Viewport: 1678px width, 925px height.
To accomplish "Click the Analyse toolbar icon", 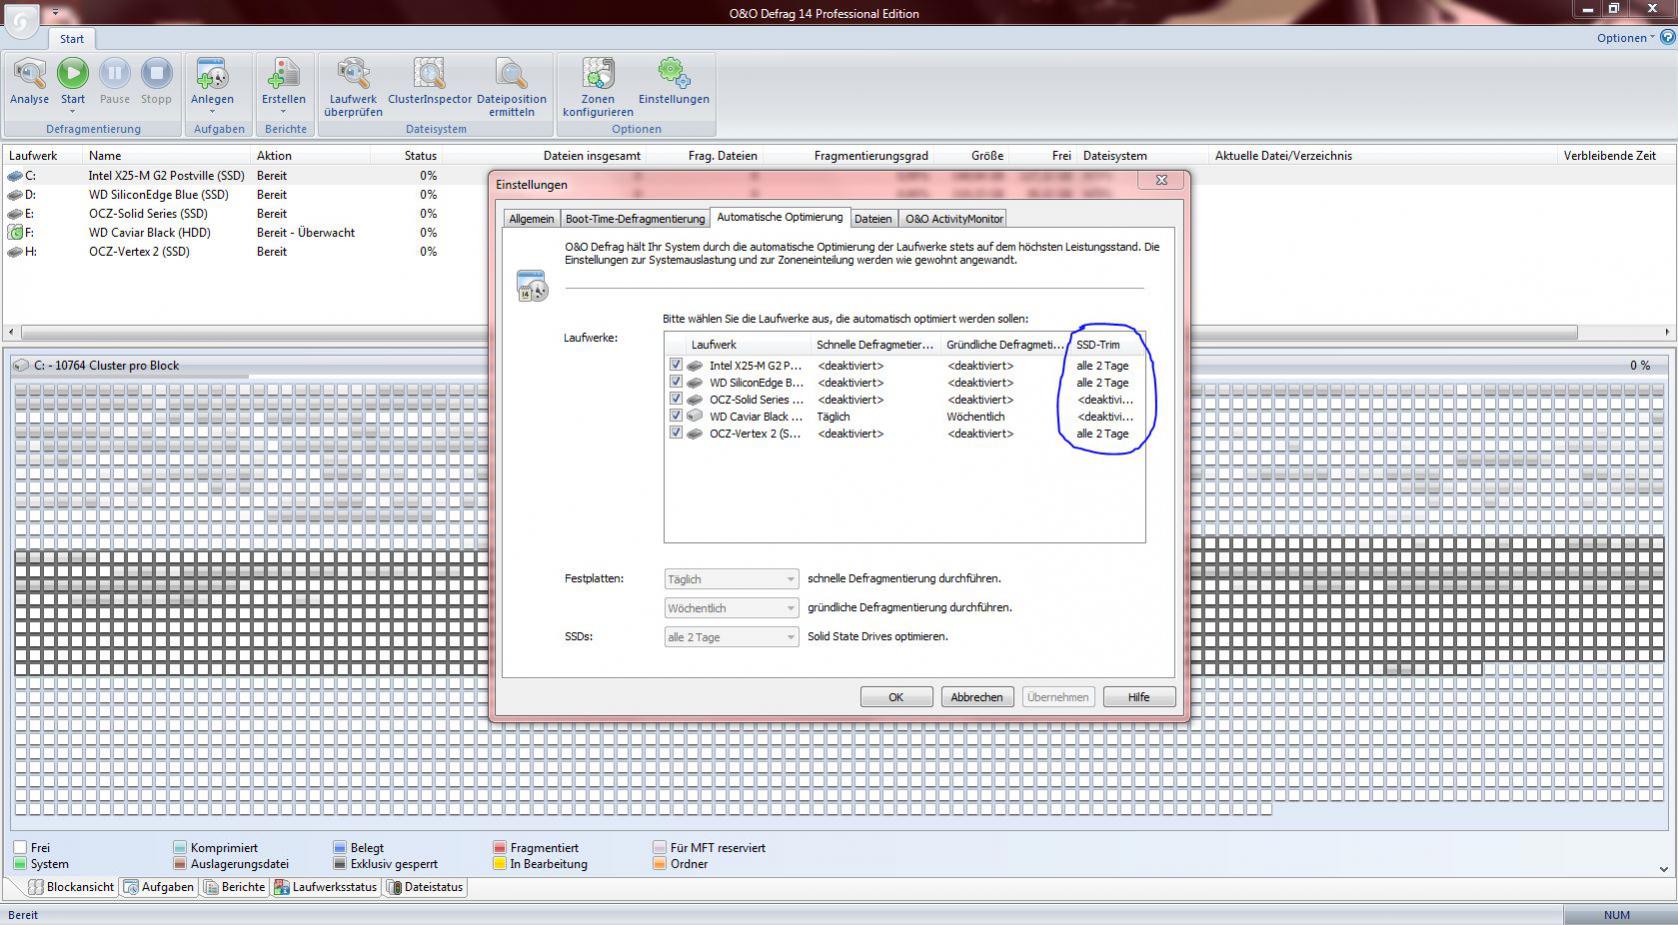I will tap(29, 74).
